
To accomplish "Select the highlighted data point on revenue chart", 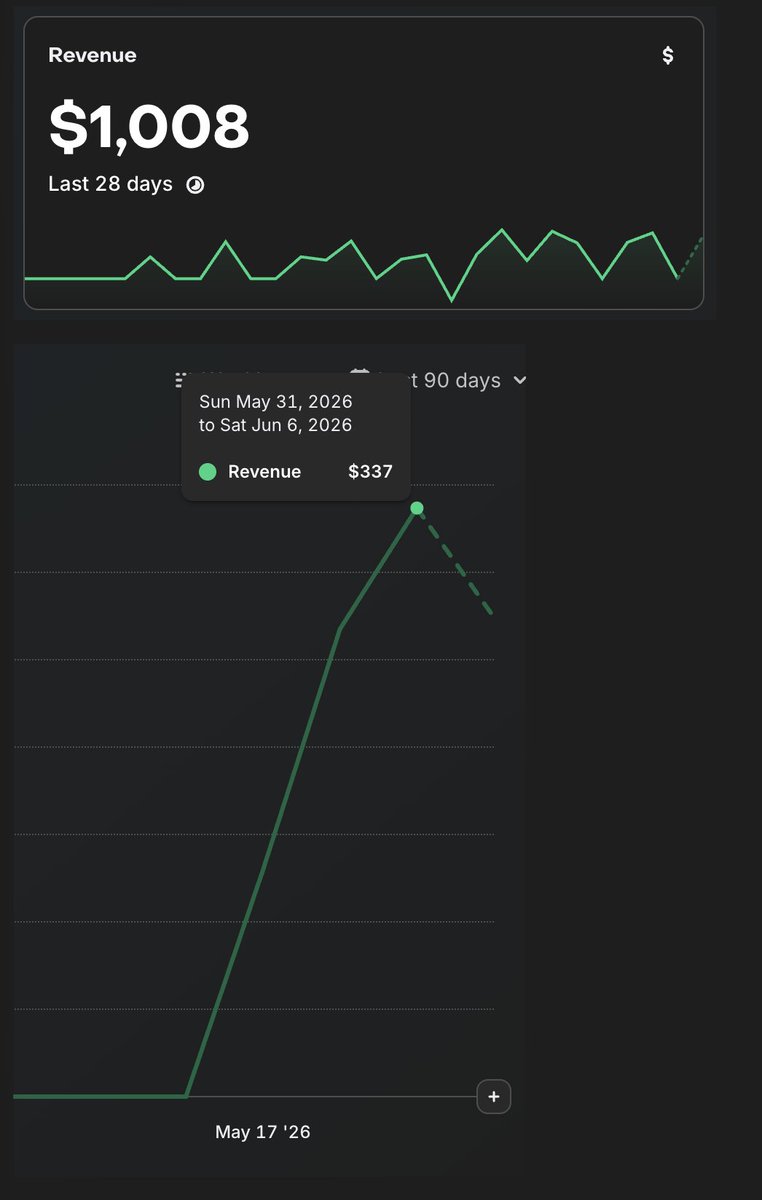I will pyautogui.click(x=417, y=508).
